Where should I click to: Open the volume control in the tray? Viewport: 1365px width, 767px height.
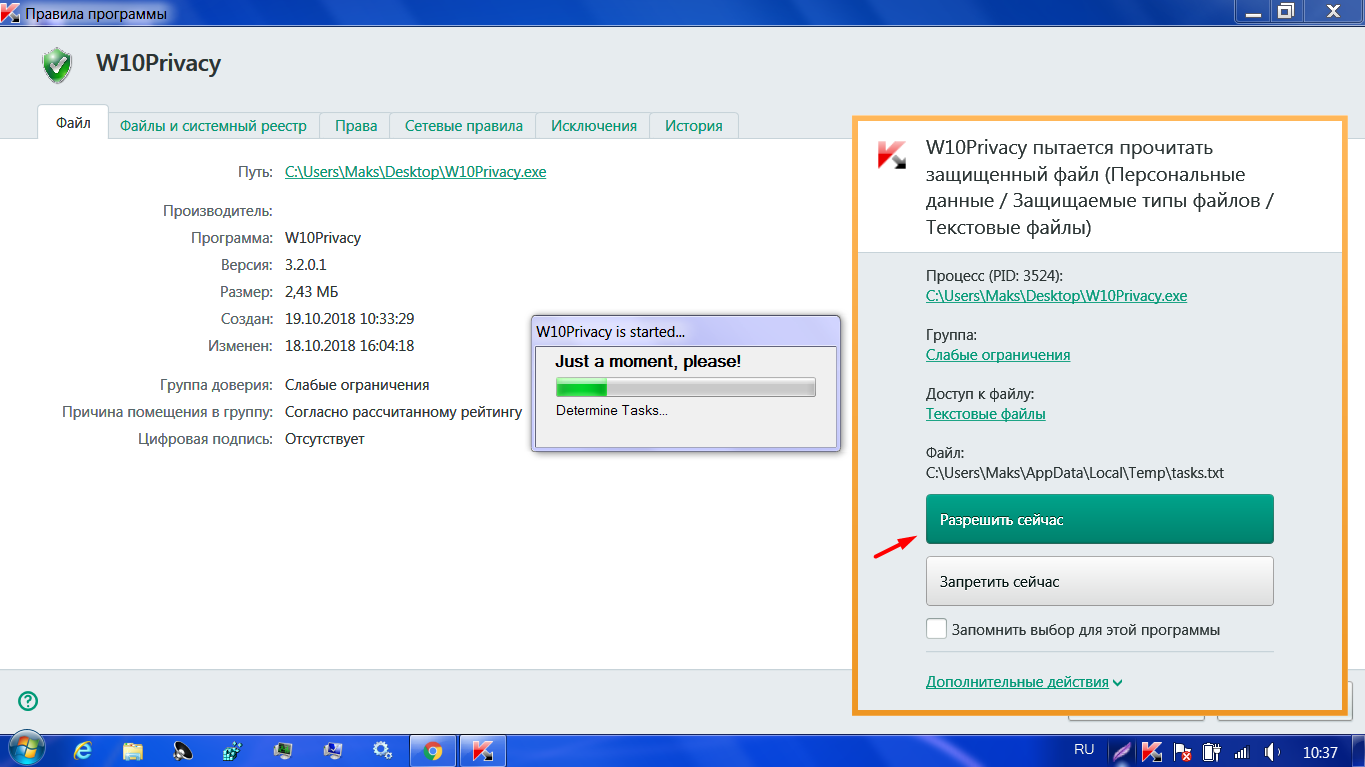point(1273,751)
